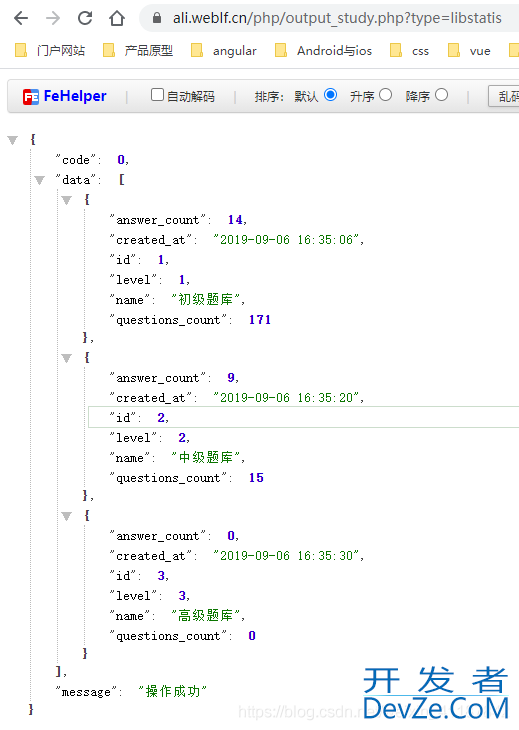Screen dimensions: 519x730
Task: Select the 降序 sort radio button
Action: point(441,95)
